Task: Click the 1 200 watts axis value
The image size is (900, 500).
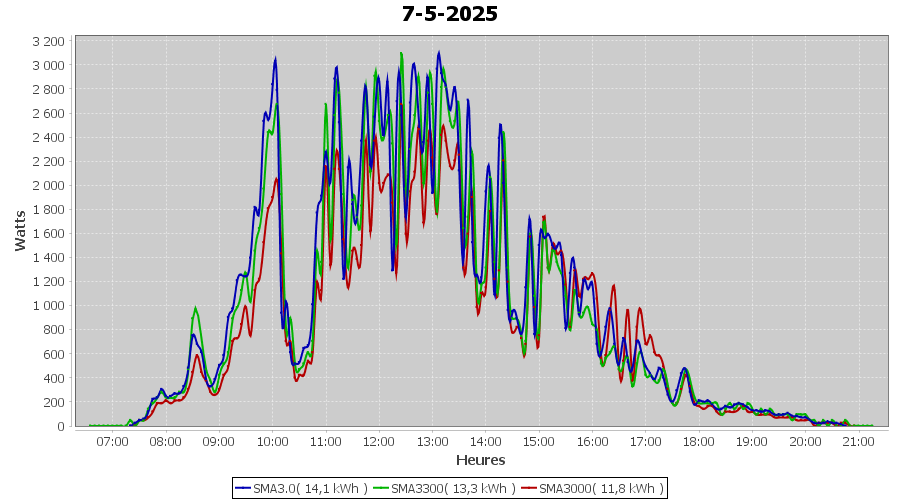Action: (49, 282)
